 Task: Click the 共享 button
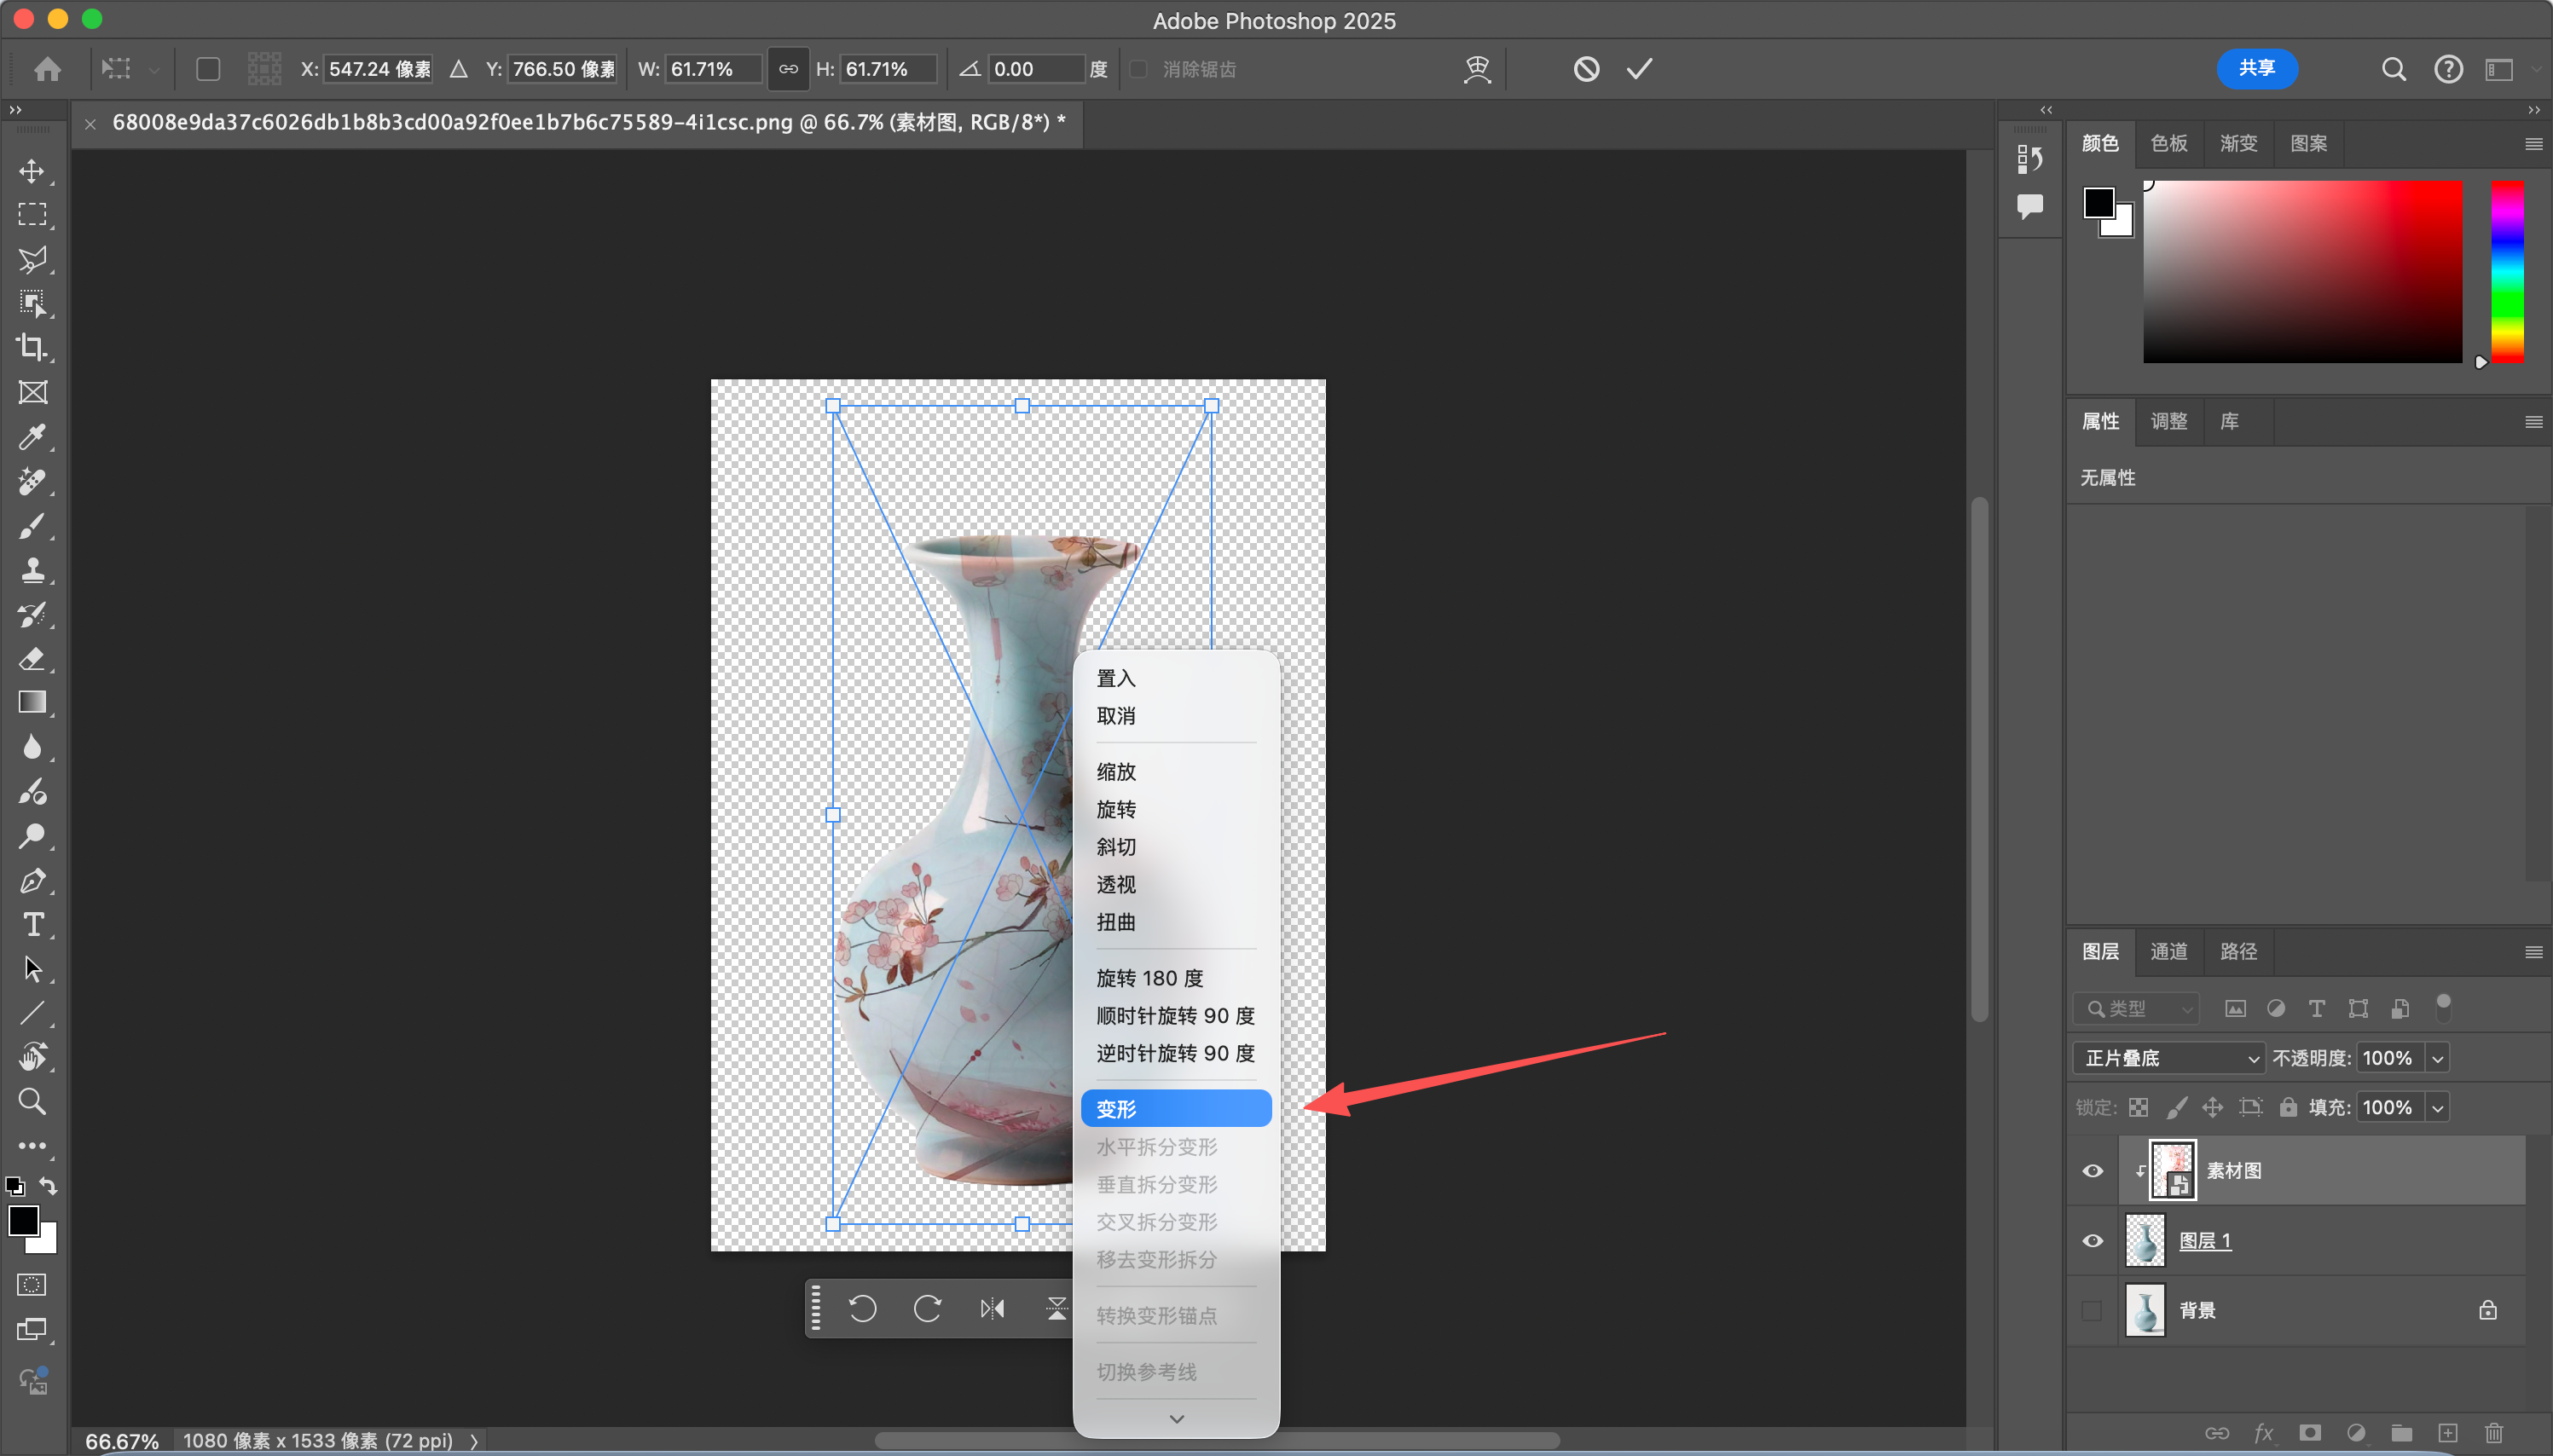point(2256,68)
